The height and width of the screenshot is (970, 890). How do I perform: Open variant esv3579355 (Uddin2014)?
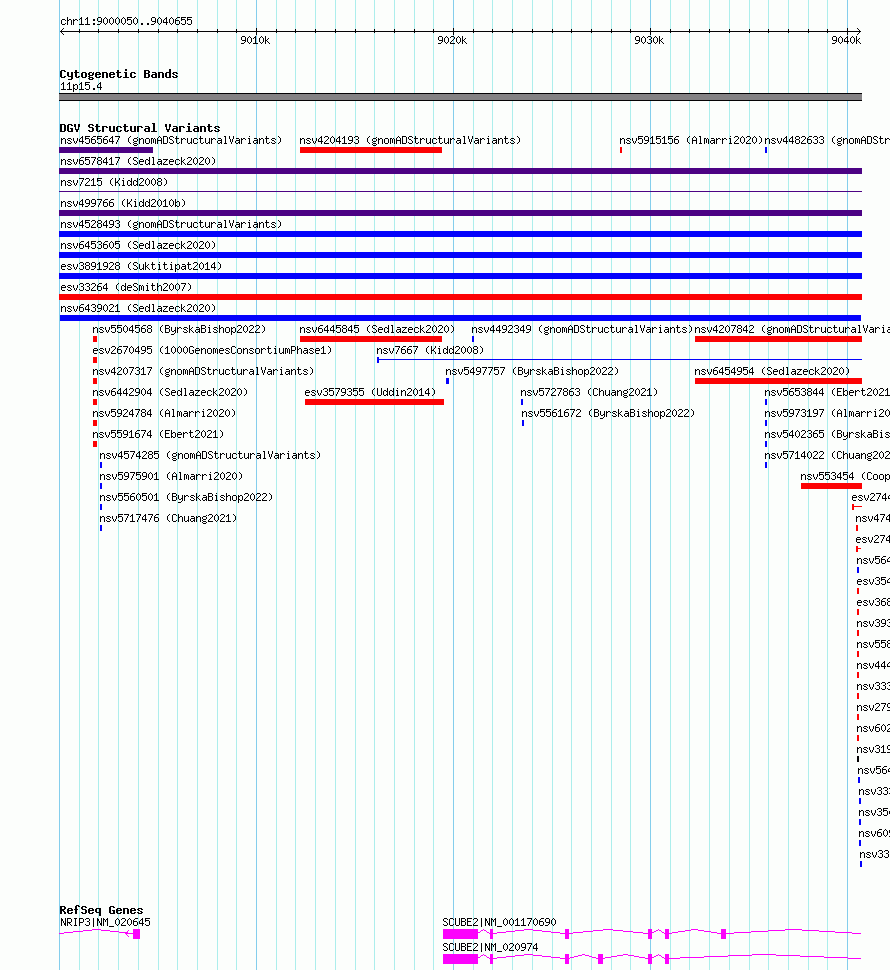point(370,393)
